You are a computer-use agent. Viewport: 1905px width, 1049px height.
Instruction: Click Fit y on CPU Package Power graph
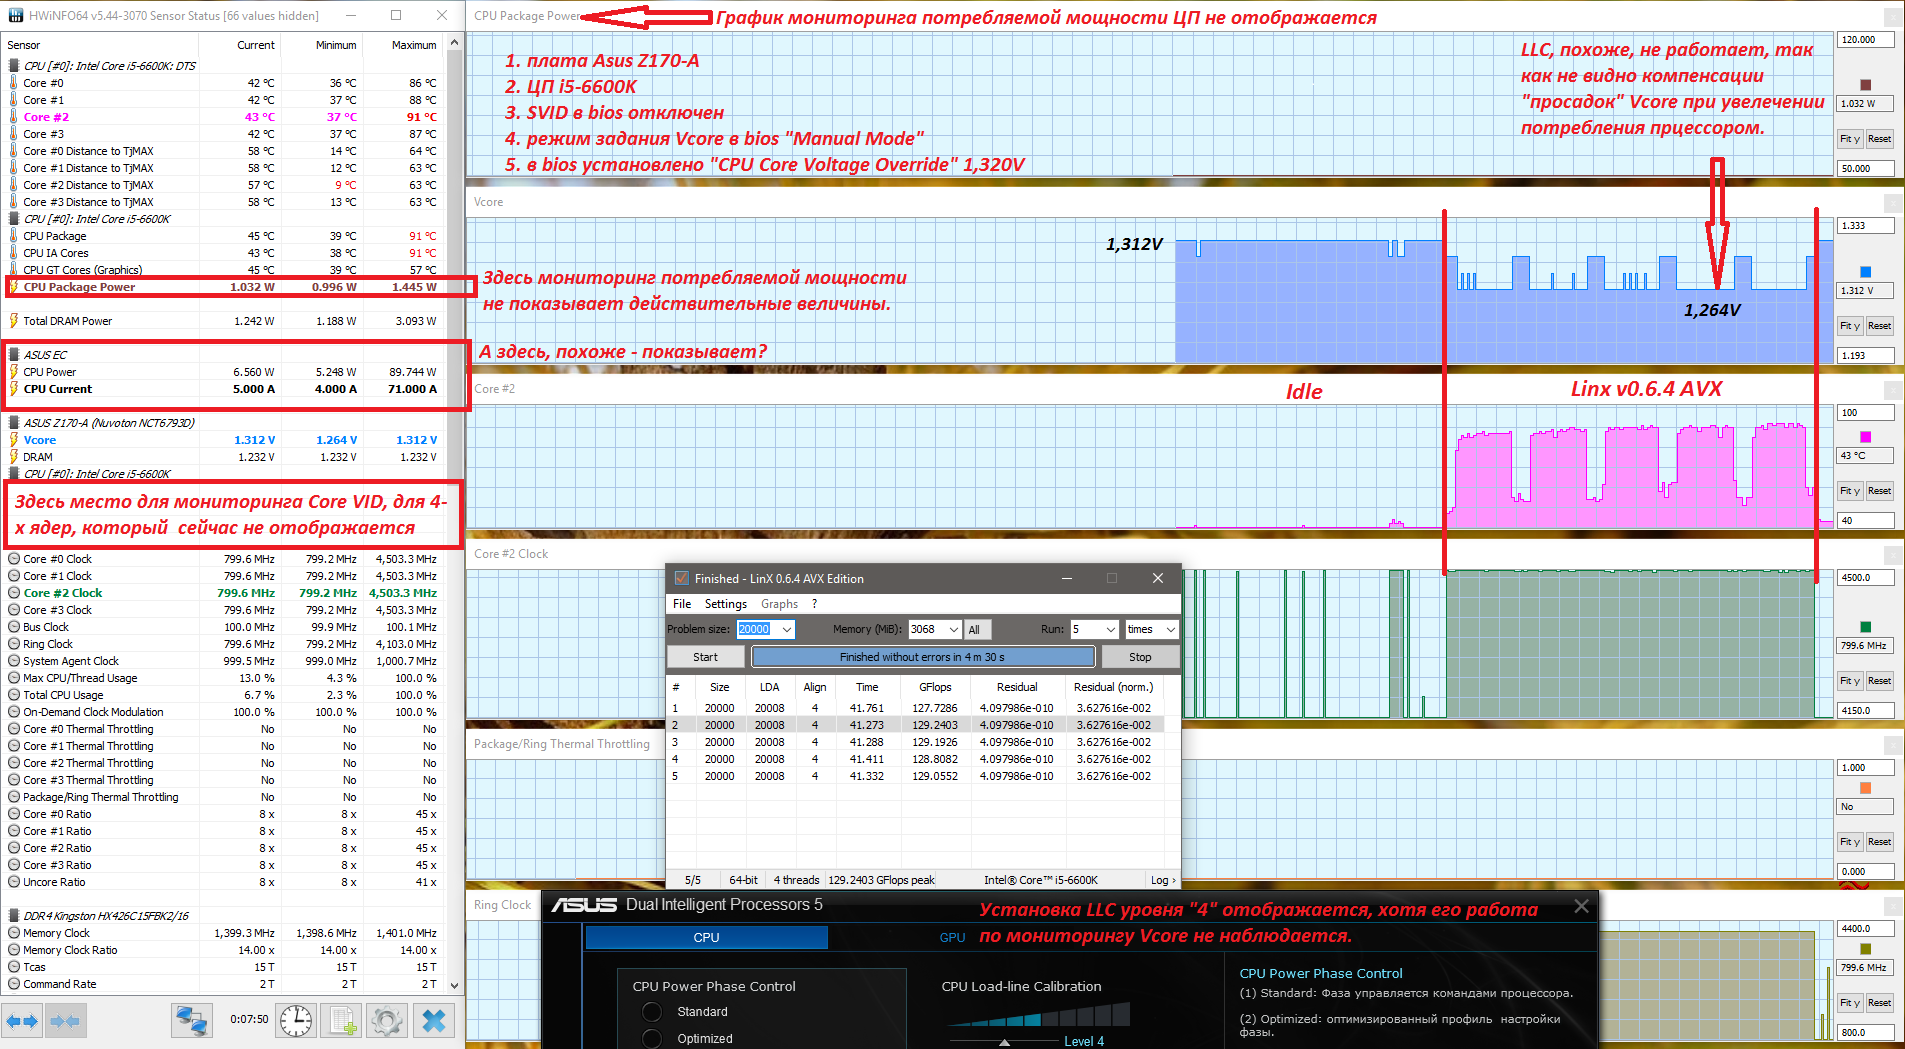tap(1849, 139)
